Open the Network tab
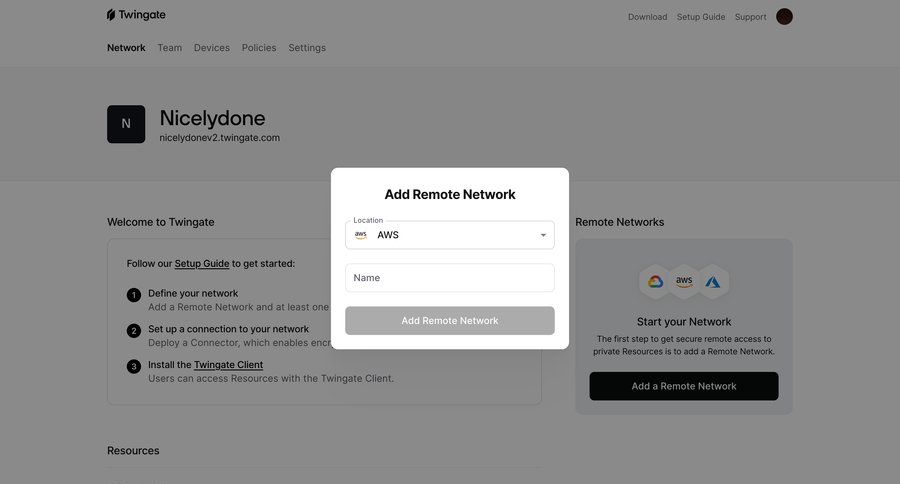The height and width of the screenshot is (484, 900). coord(126,48)
